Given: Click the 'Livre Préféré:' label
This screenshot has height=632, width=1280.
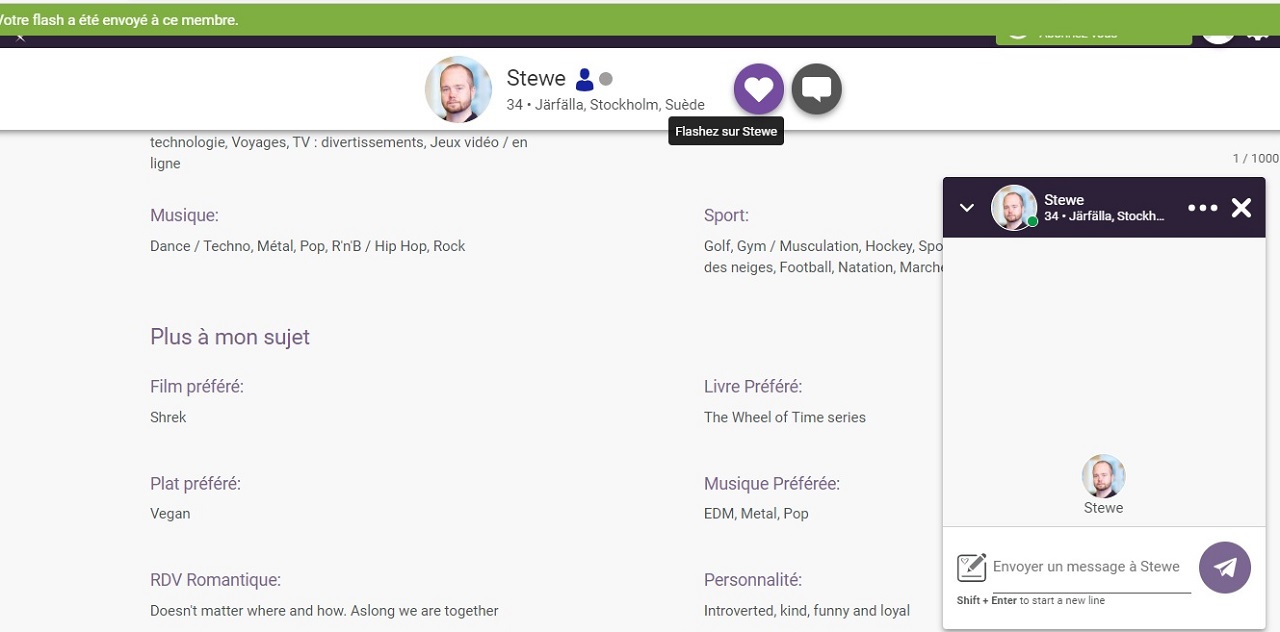Looking at the screenshot, I should (x=753, y=386).
